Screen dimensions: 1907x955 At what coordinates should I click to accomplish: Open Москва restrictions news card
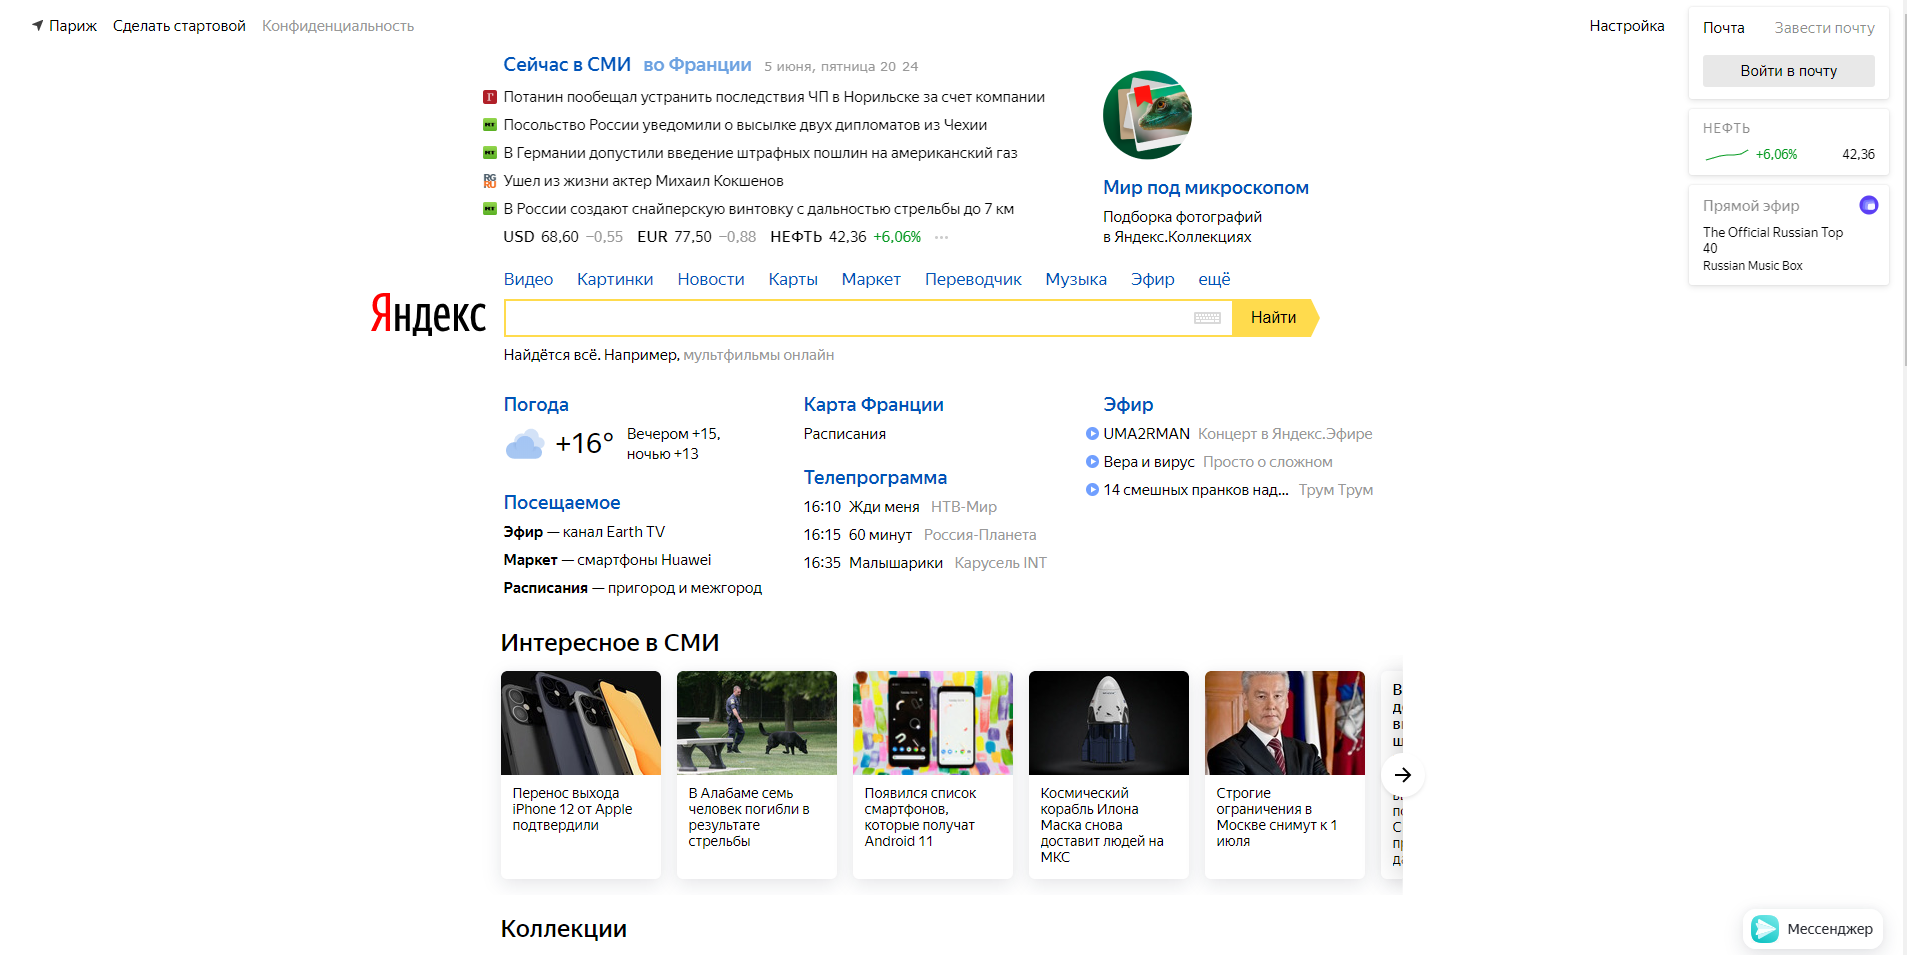click(x=1285, y=775)
